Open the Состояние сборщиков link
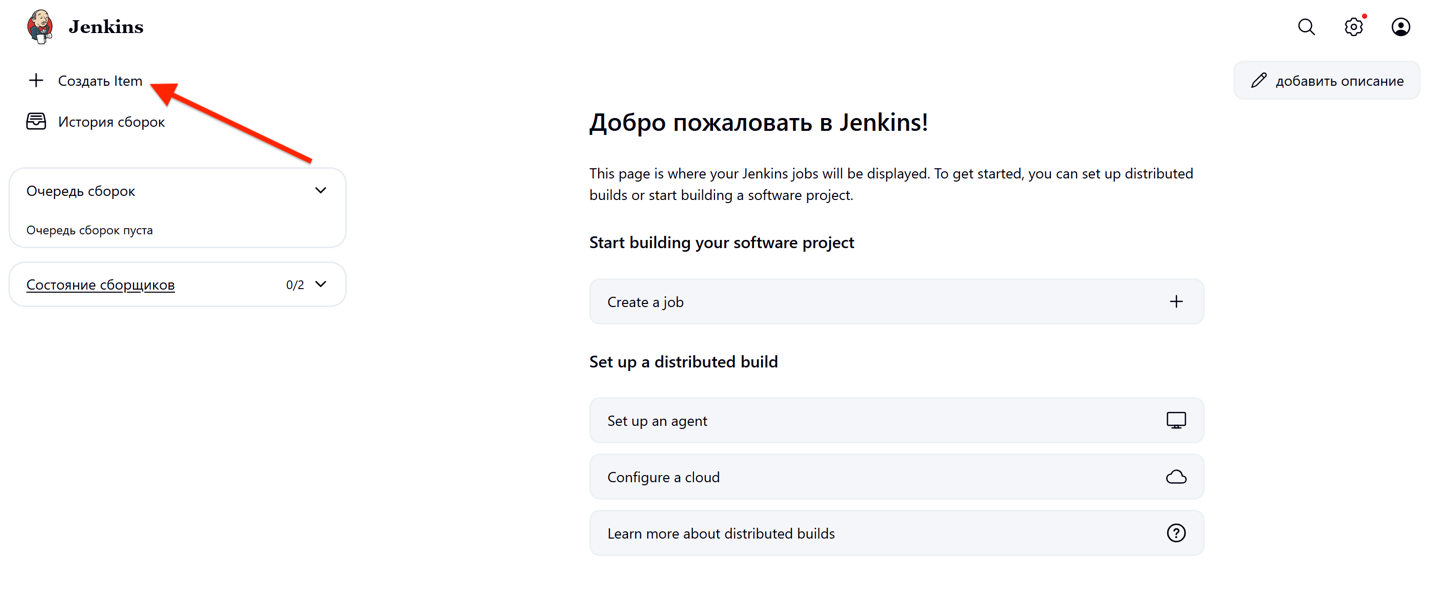 (x=100, y=284)
